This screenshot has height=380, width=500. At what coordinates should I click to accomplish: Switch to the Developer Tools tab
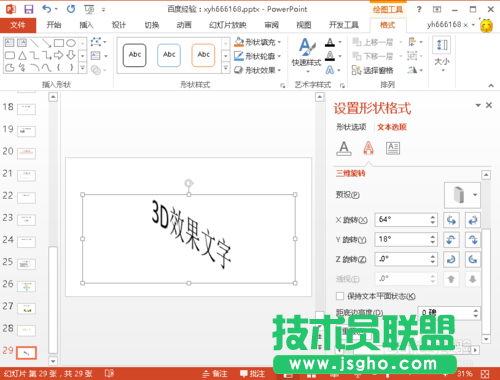pos(344,25)
